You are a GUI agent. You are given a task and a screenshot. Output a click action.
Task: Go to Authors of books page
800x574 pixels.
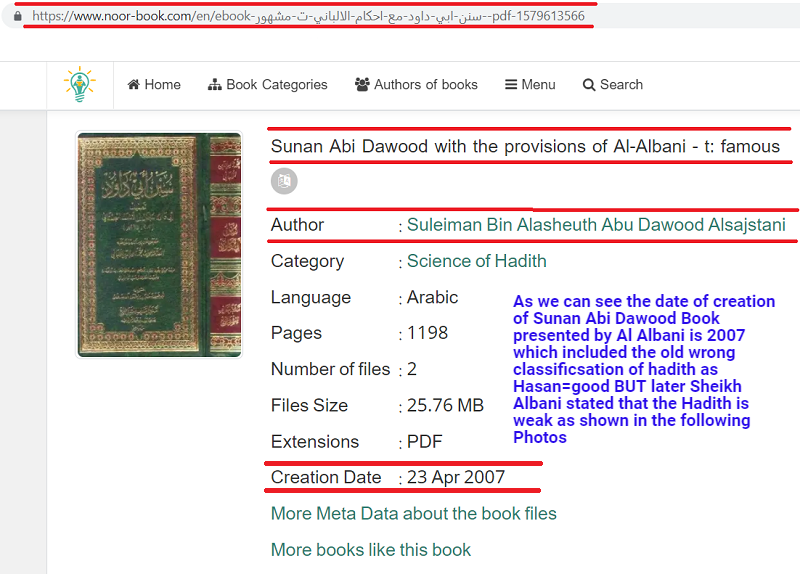416,85
